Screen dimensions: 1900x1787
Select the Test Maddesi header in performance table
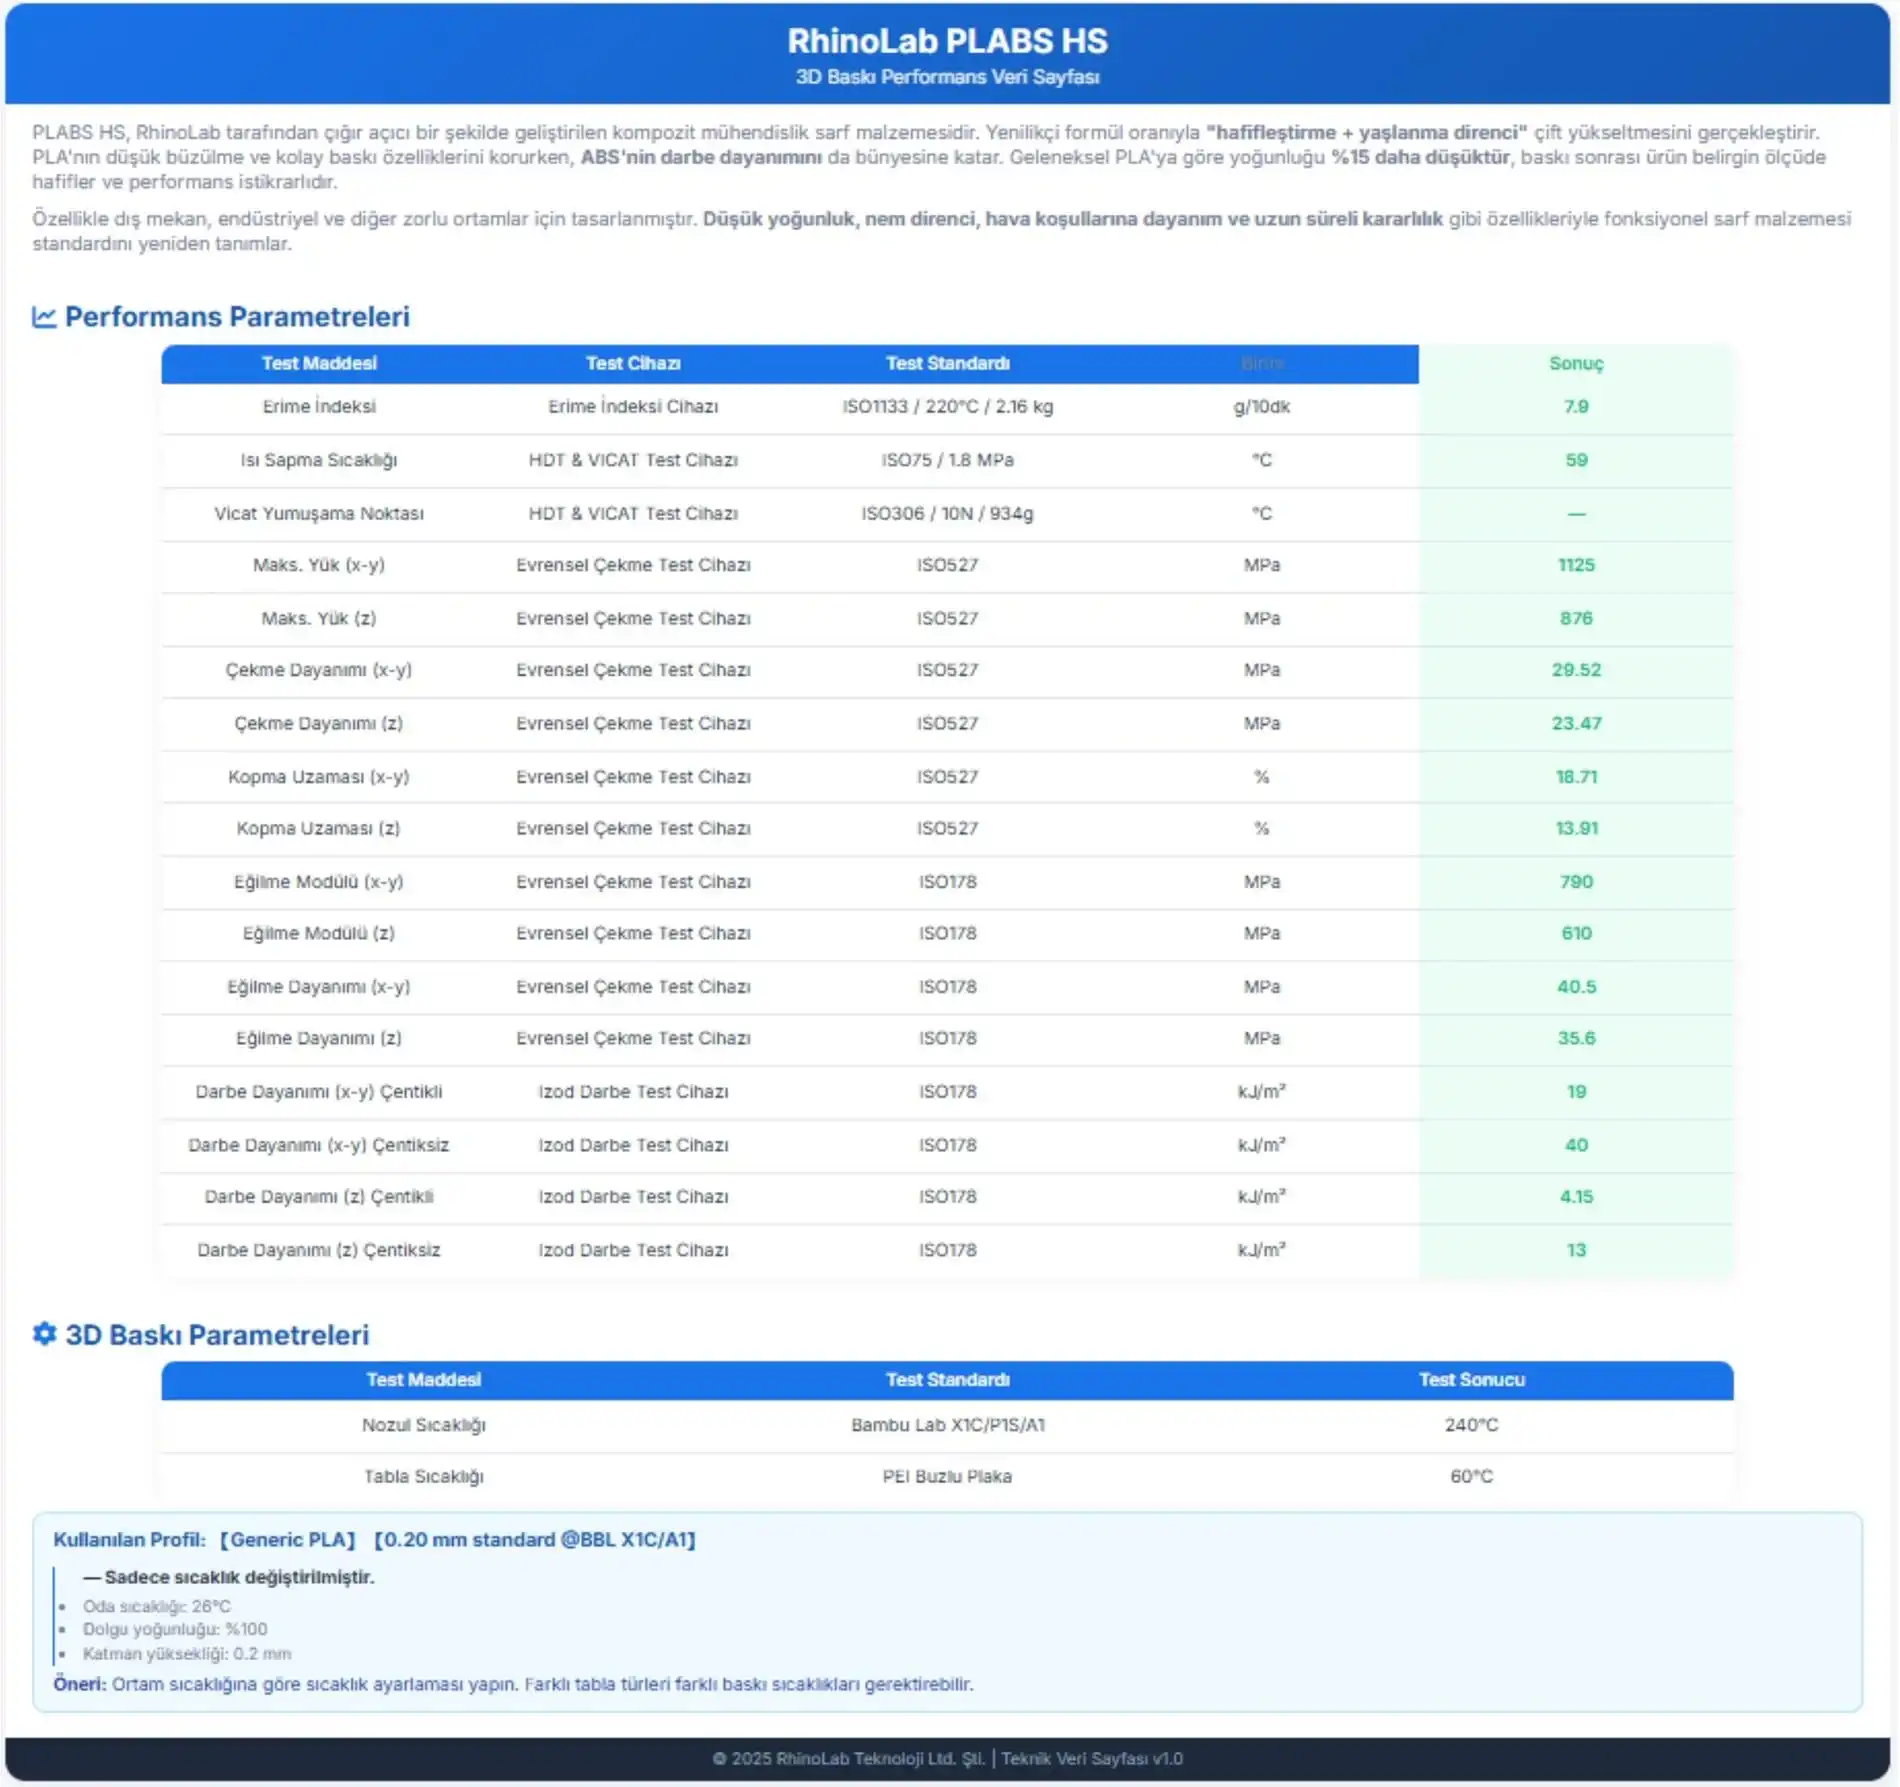coord(319,364)
